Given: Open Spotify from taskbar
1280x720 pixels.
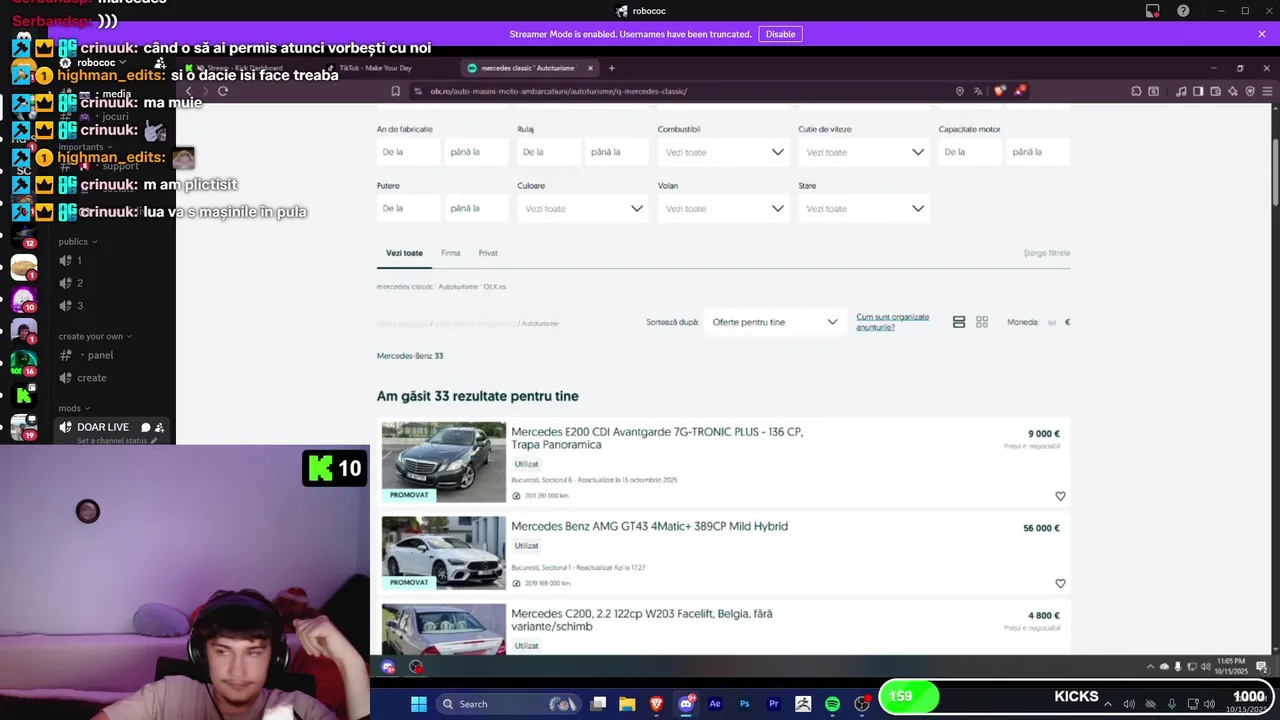Looking at the screenshot, I should (x=832, y=704).
